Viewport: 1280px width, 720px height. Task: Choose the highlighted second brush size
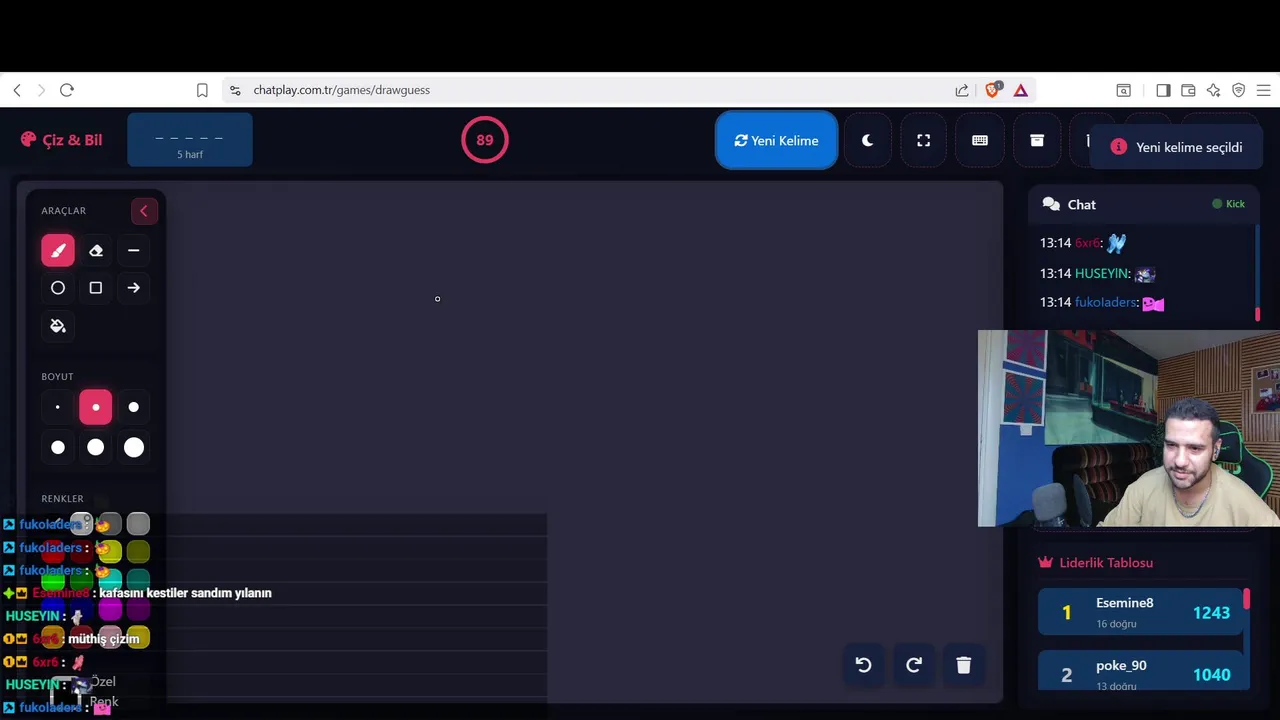96,407
